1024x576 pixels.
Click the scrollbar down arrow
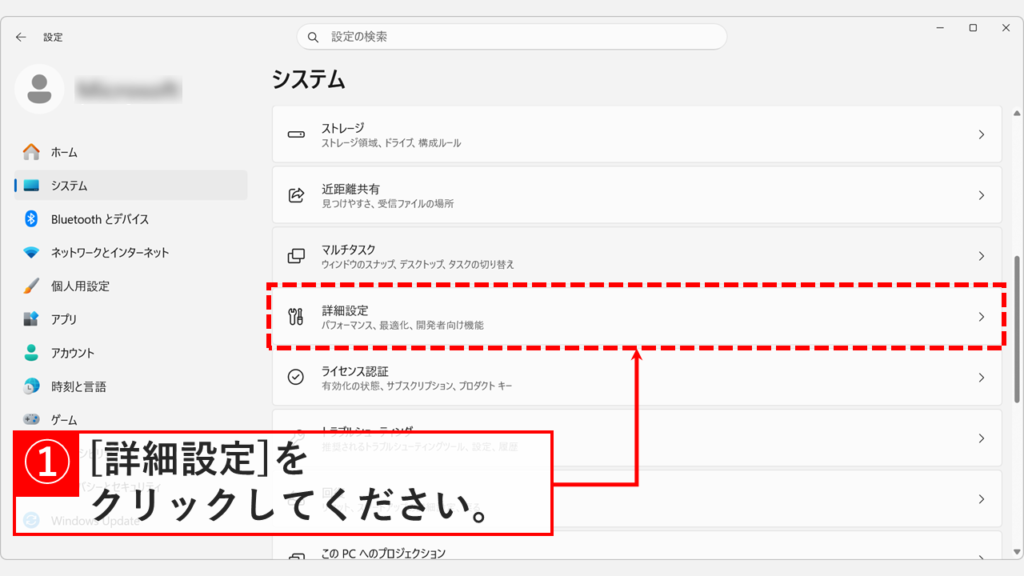point(1016,552)
